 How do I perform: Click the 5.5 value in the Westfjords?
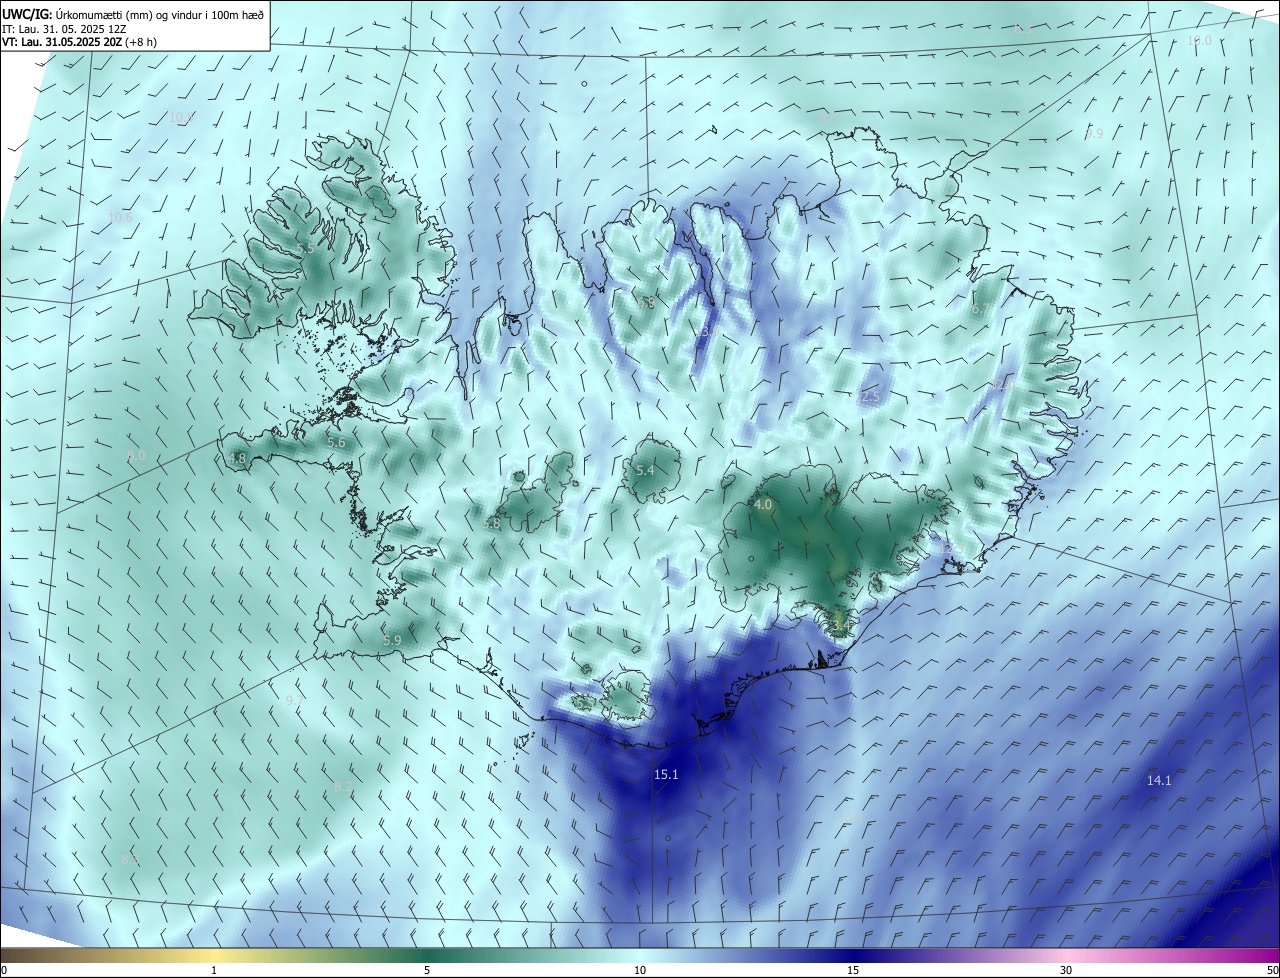coord(305,248)
